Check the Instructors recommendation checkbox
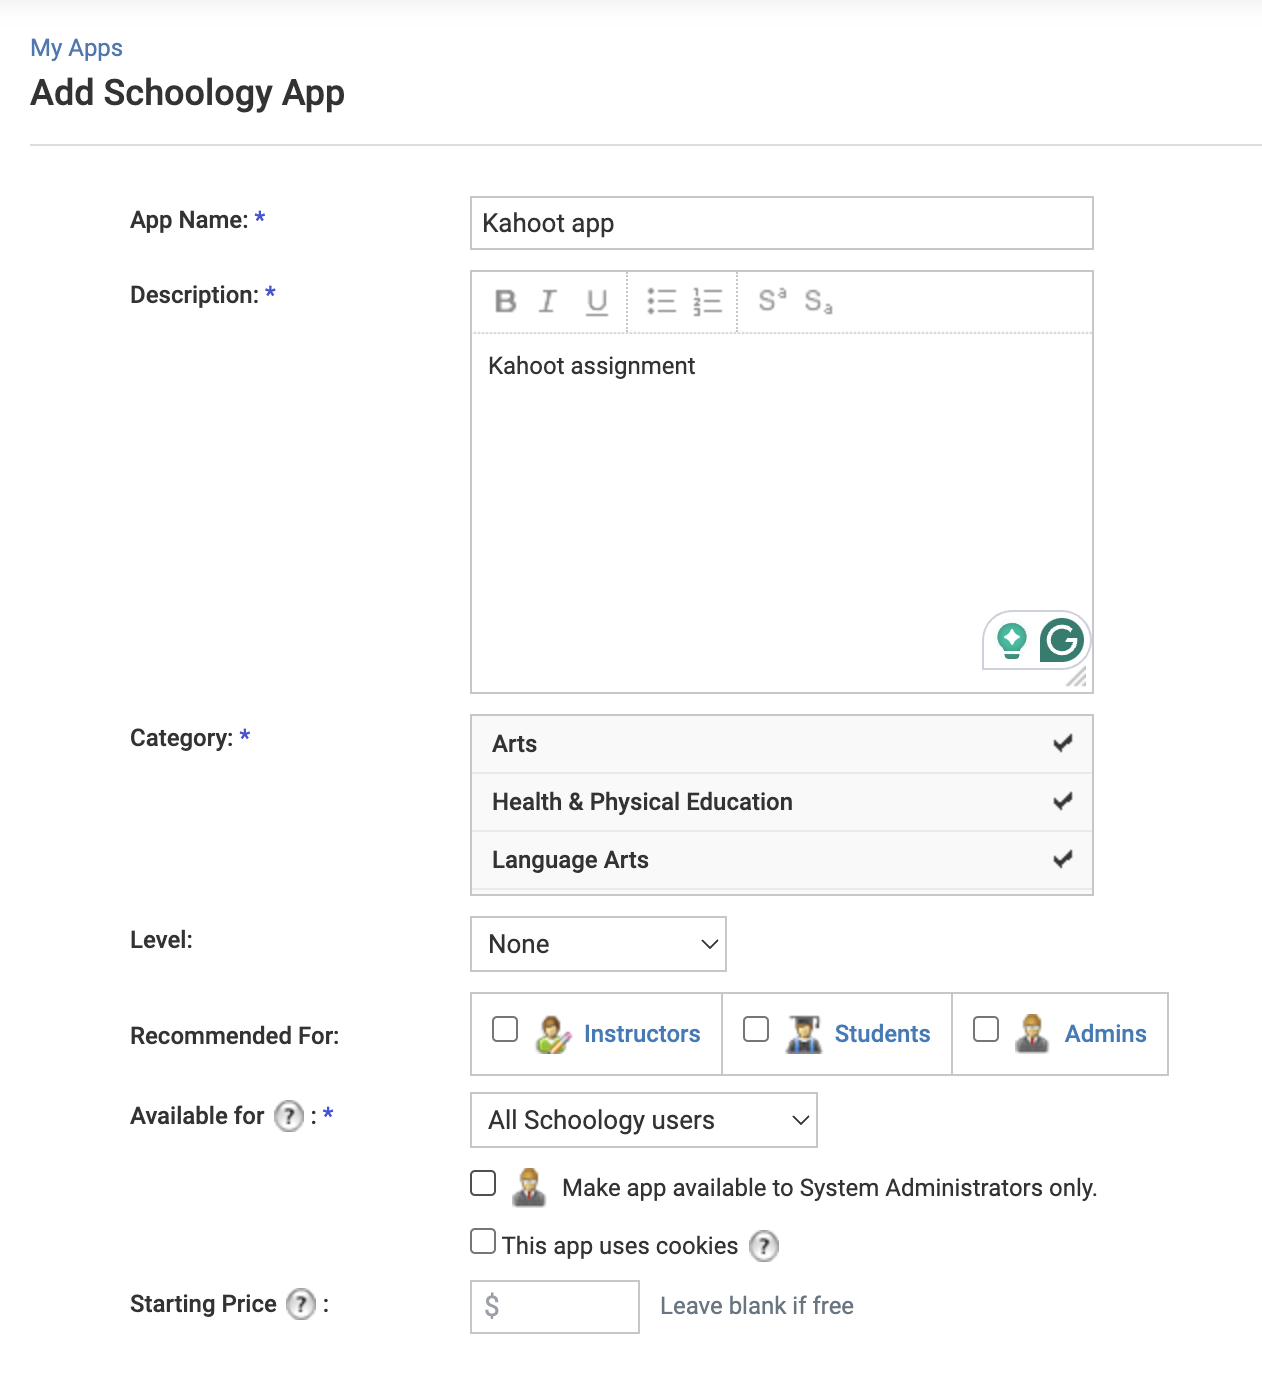The image size is (1262, 1384). (x=504, y=1029)
